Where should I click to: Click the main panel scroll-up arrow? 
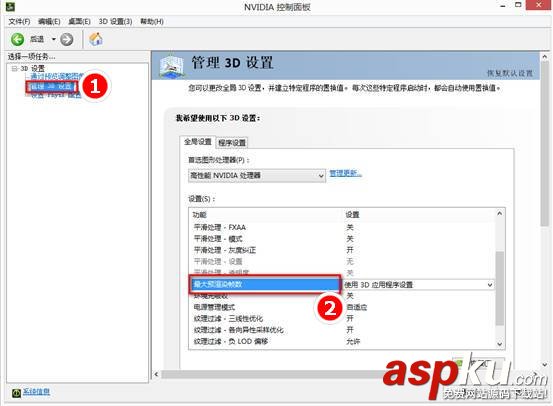tap(545, 56)
